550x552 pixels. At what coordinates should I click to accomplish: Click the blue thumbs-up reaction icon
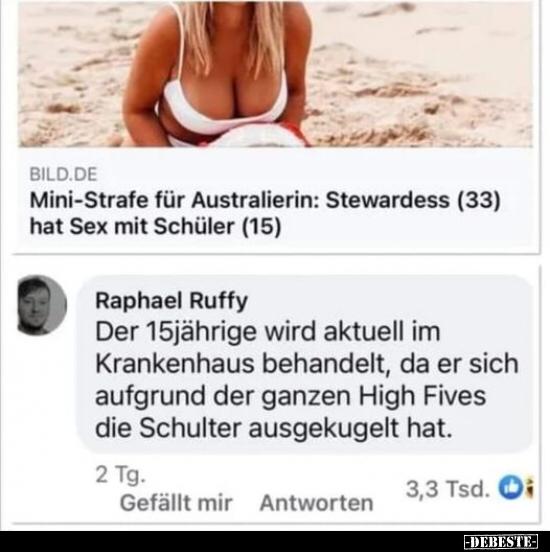pyautogui.click(x=510, y=488)
